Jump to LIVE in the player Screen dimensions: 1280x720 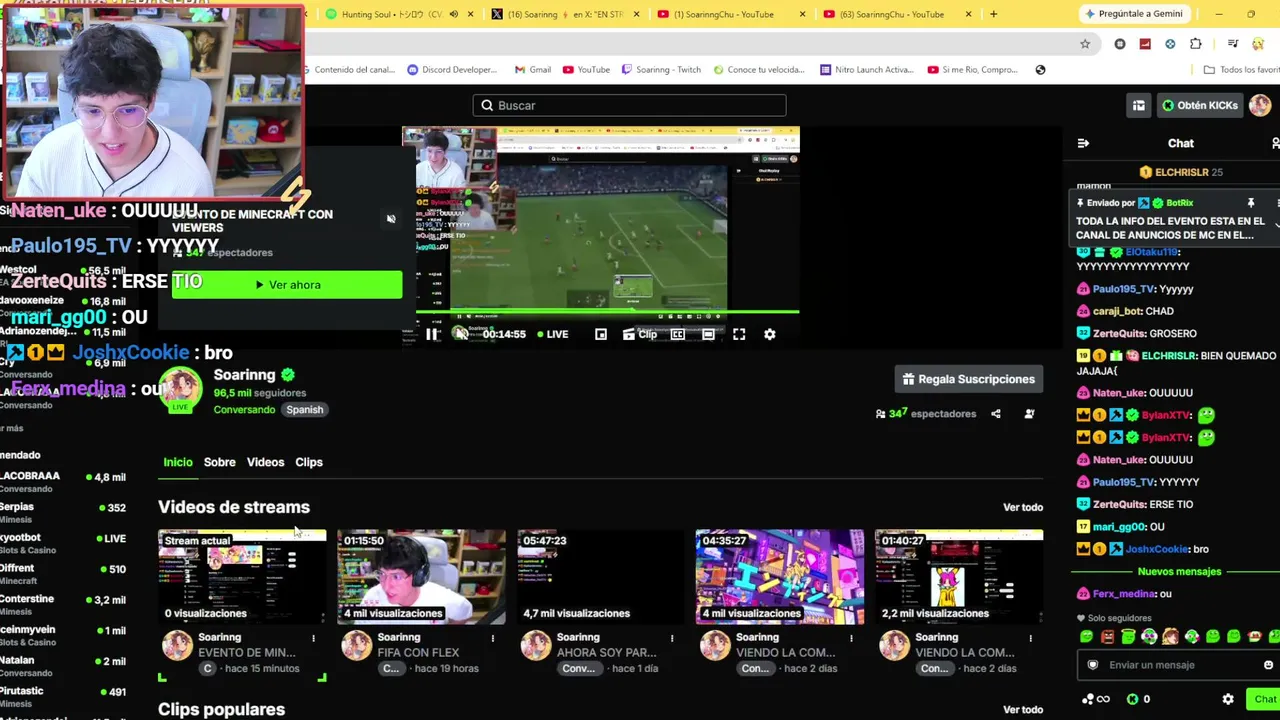pyautogui.click(x=553, y=334)
